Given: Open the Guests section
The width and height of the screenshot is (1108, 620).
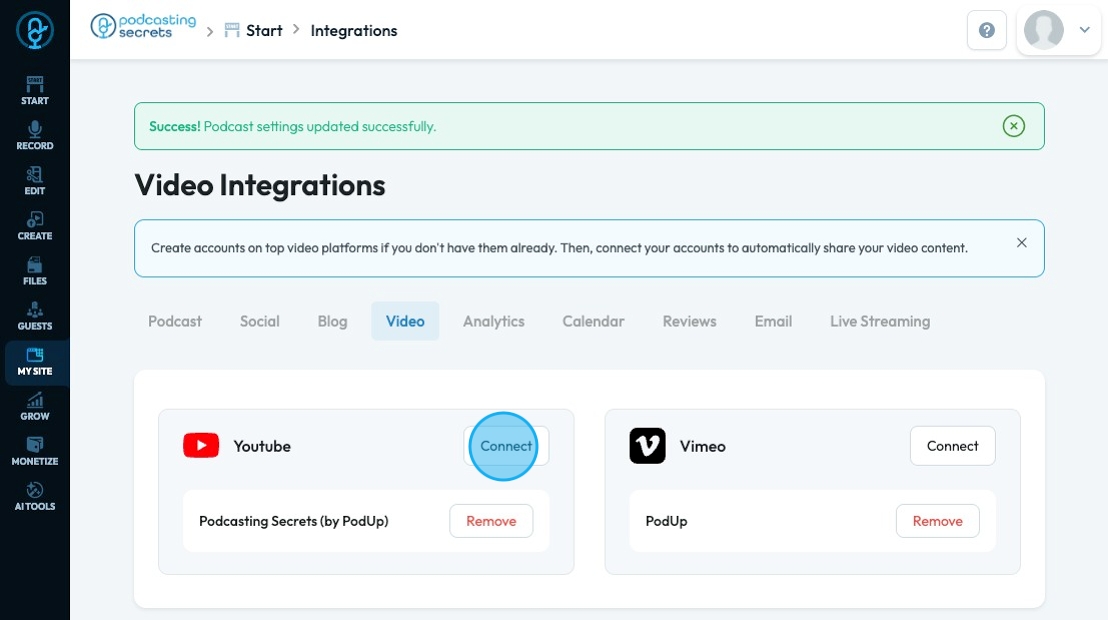Looking at the screenshot, I should point(35,315).
